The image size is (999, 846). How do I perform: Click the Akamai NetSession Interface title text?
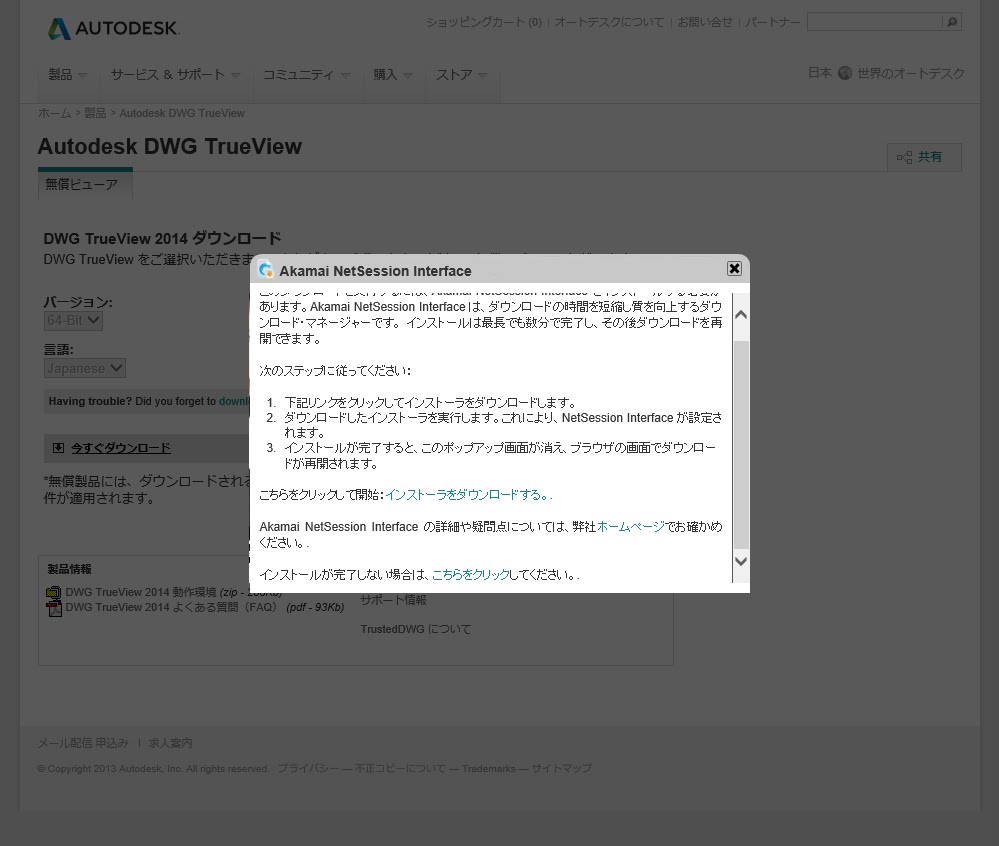(375, 271)
